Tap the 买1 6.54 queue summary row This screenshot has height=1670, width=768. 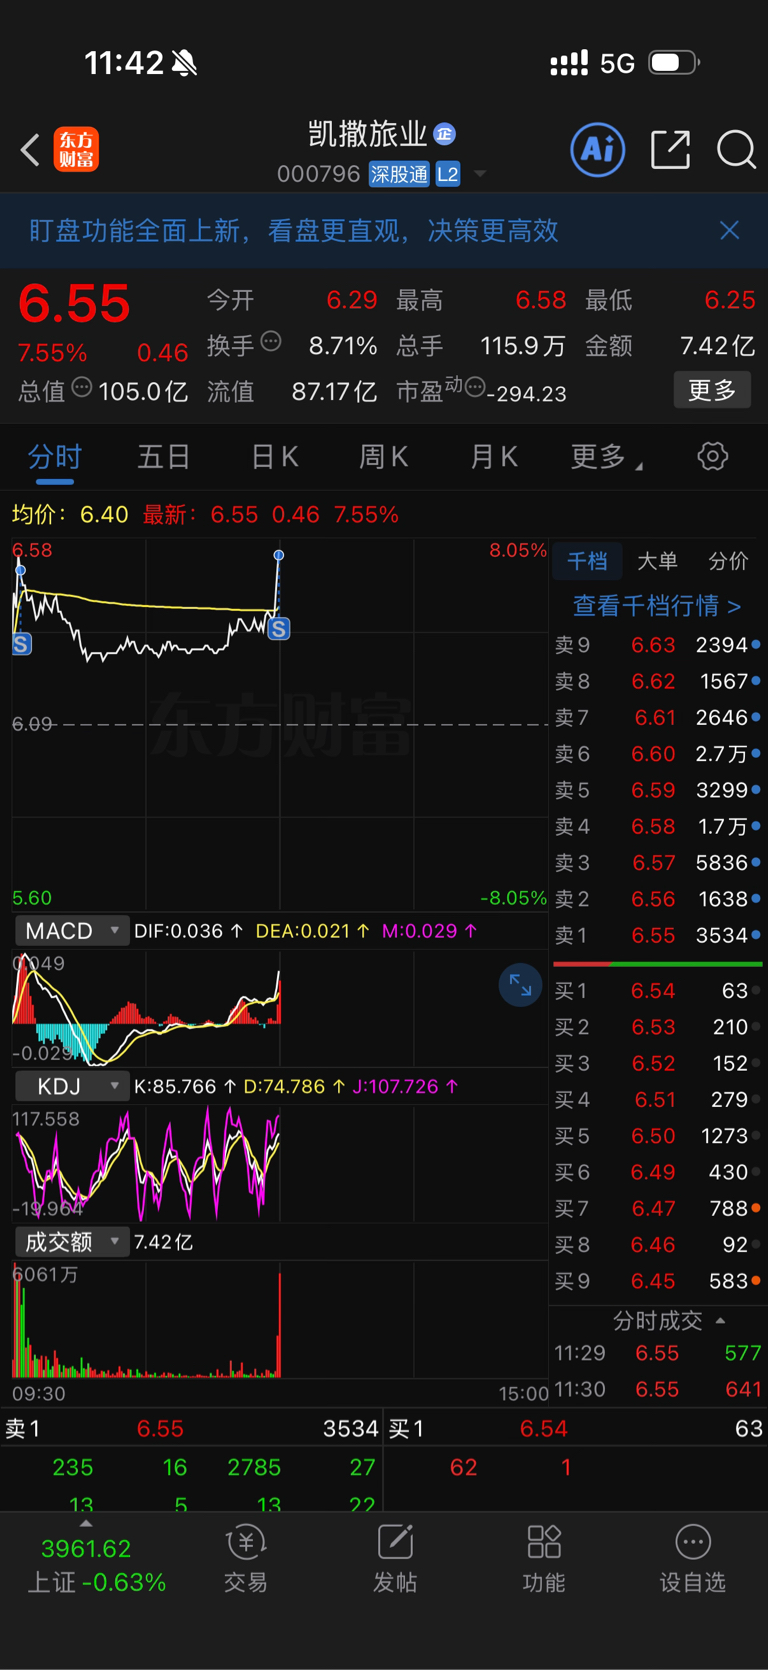pos(576,1429)
